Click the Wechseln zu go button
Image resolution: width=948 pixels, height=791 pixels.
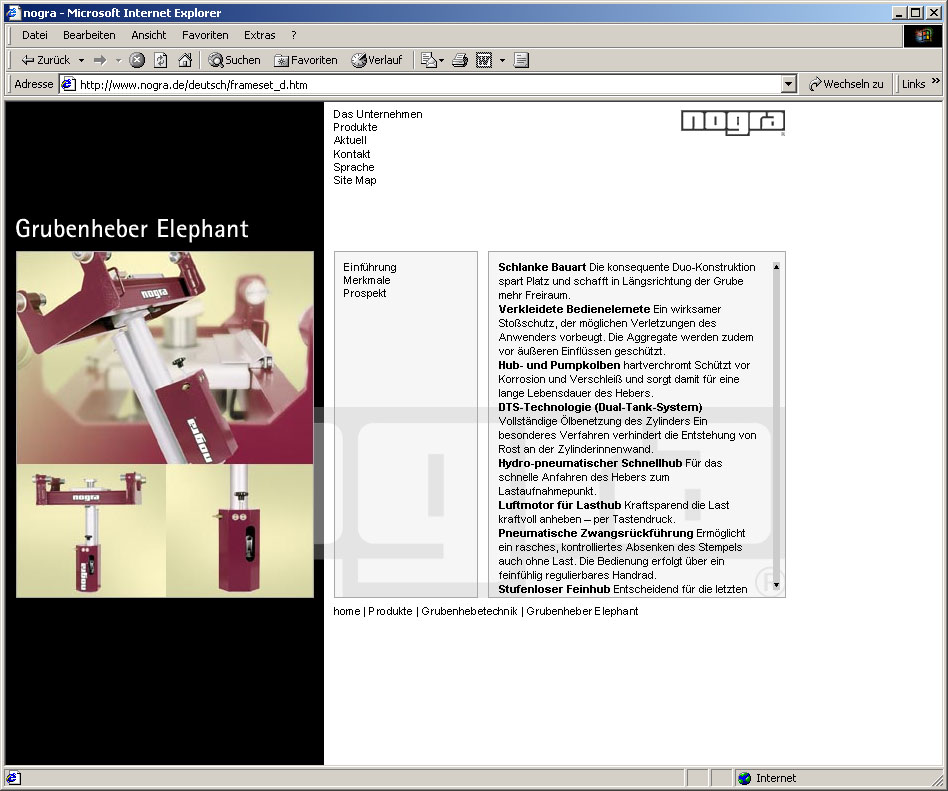tap(846, 84)
